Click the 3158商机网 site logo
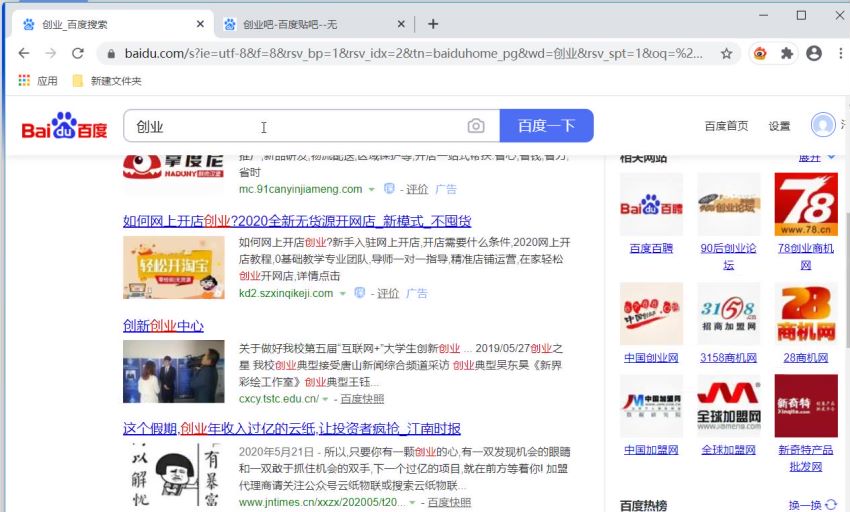The height and width of the screenshot is (512, 850). 729,314
